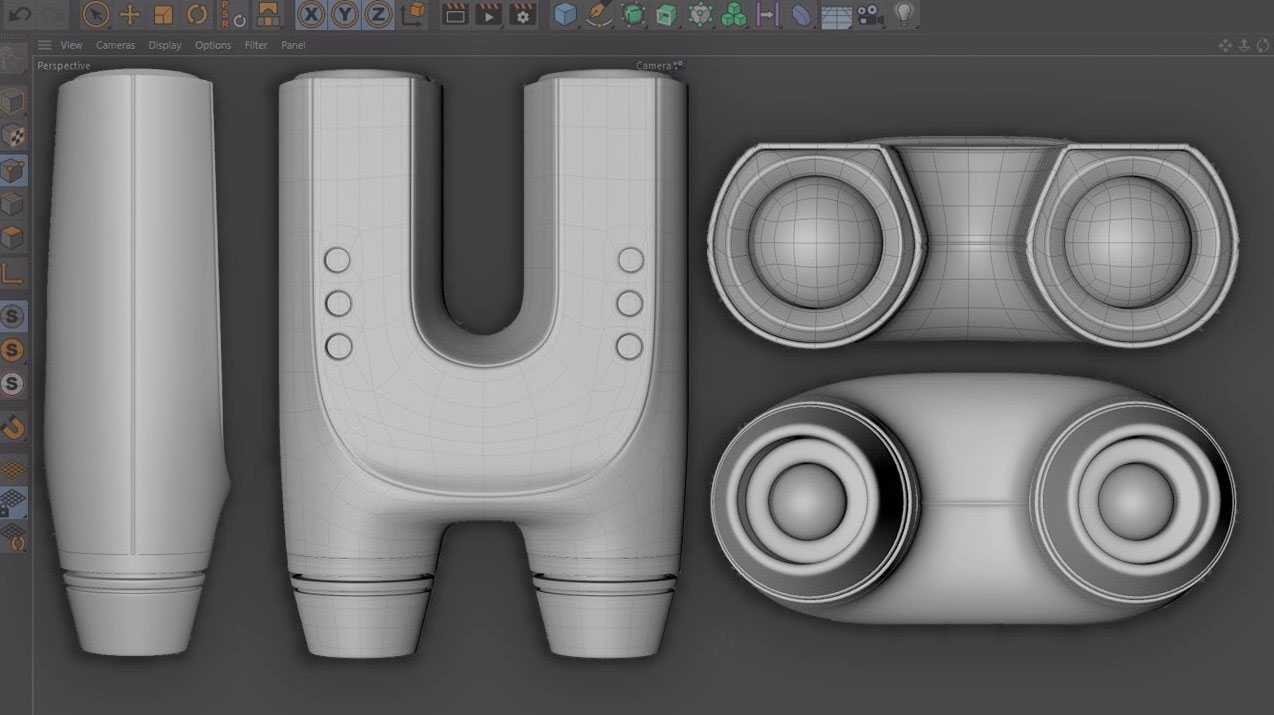Activate the Scale tool

(x=161, y=14)
